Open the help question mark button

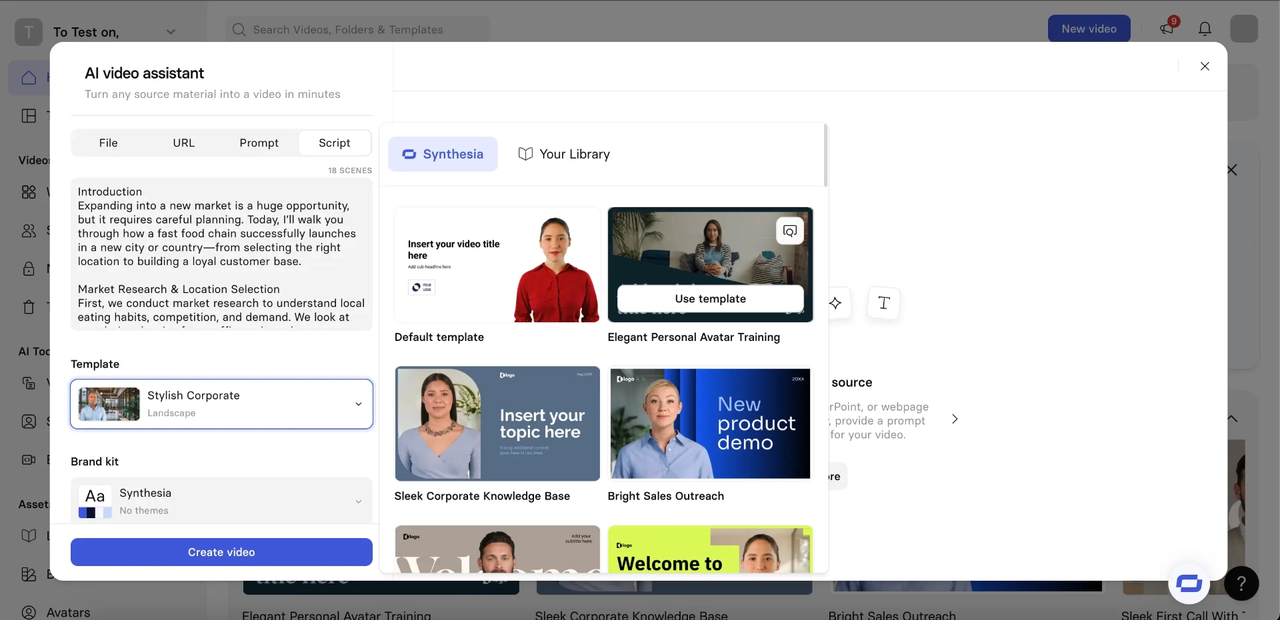(1241, 583)
